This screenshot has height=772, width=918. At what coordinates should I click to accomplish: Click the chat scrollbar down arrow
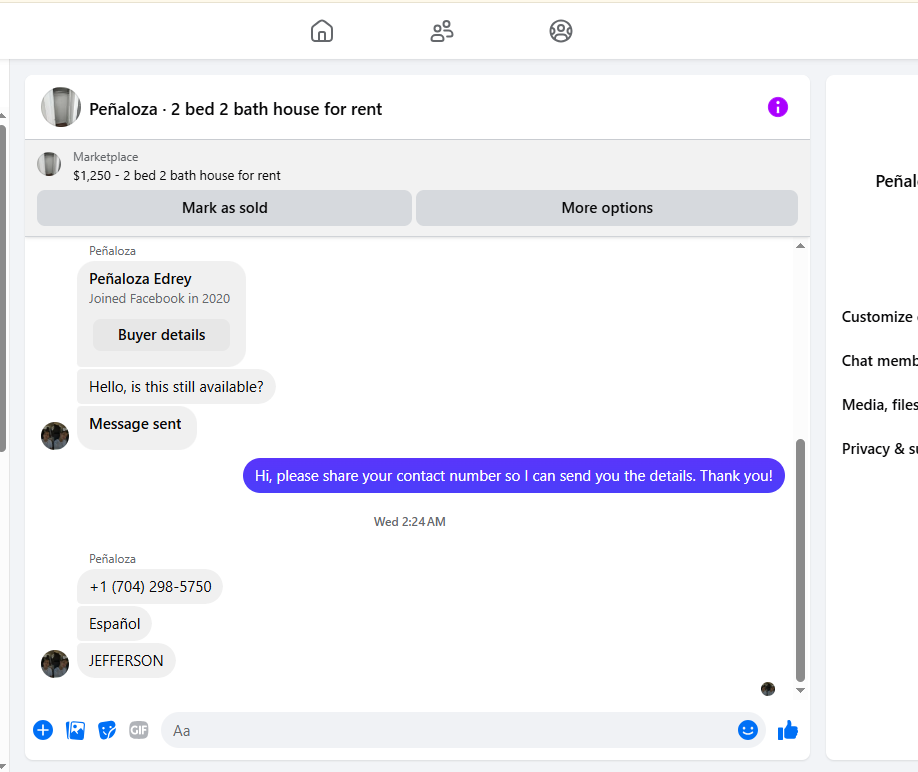pyautogui.click(x=800, y=691)
